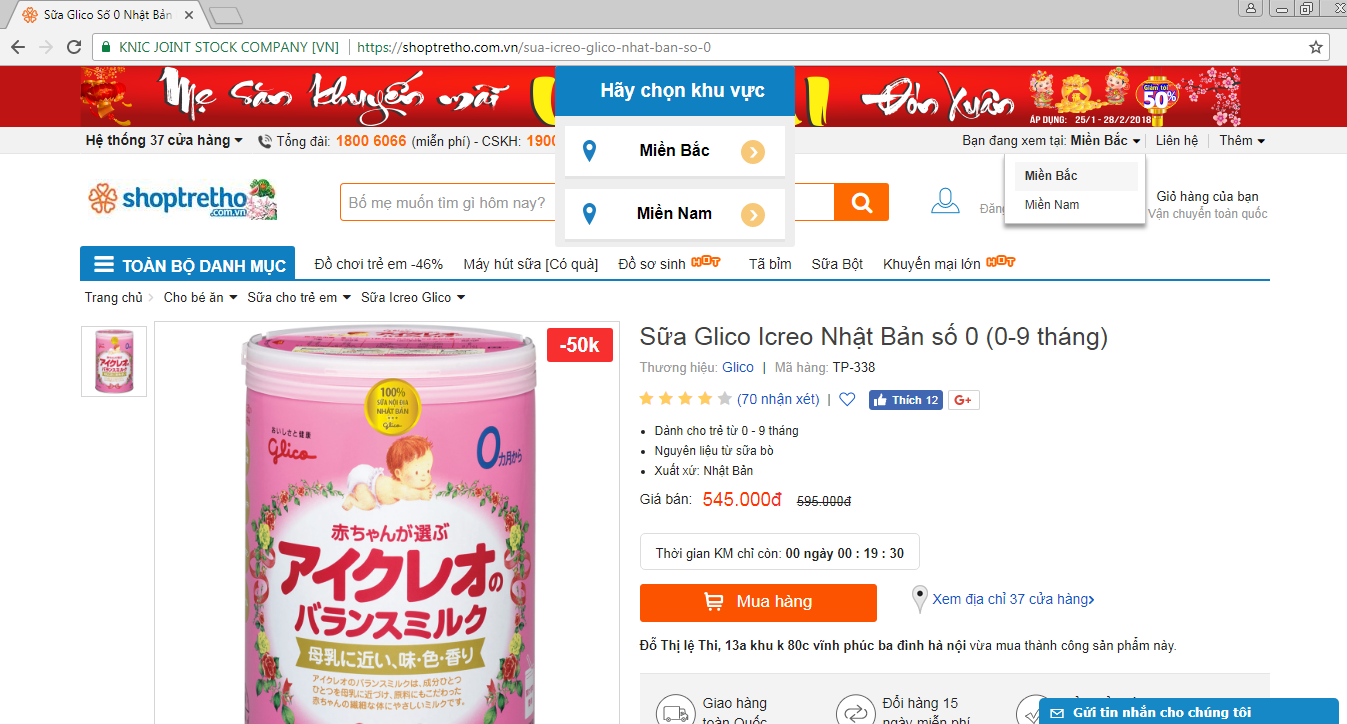Image resolution: width=1347 pixels, height=724 pixels.
Task: Click the Facebook Thích like button
Action: pyautogui.click(x=905, y=400)
